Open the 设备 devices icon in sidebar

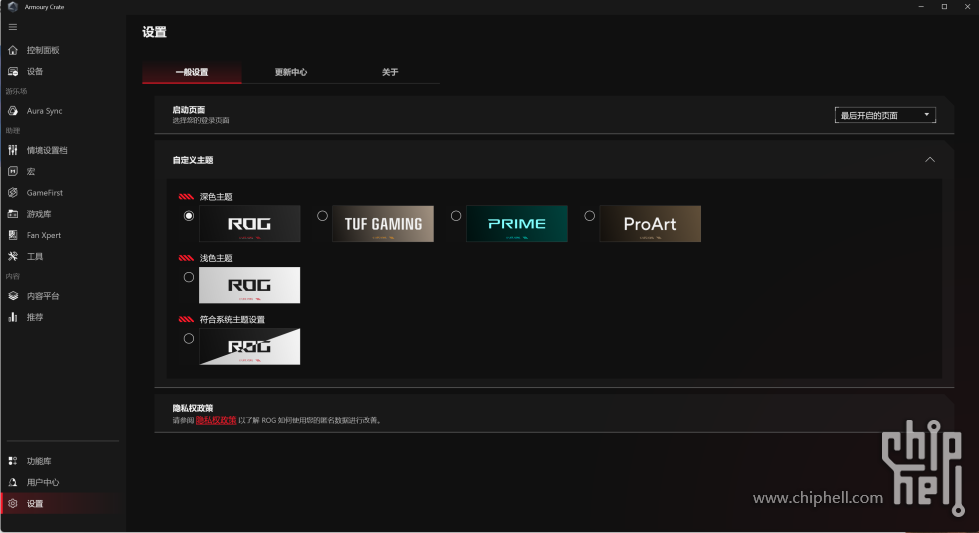[12, 71]
